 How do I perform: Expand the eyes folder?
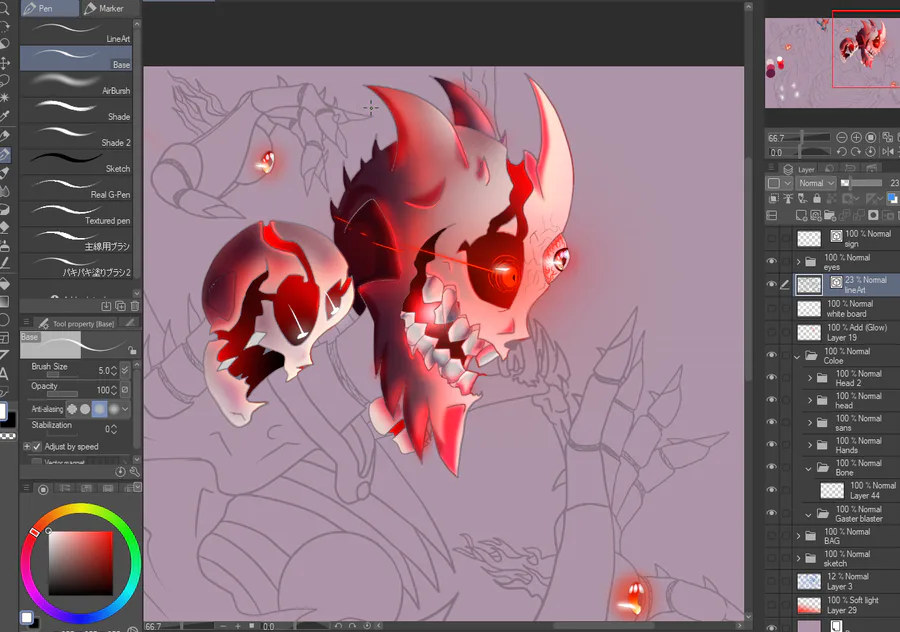click(798, 262)
